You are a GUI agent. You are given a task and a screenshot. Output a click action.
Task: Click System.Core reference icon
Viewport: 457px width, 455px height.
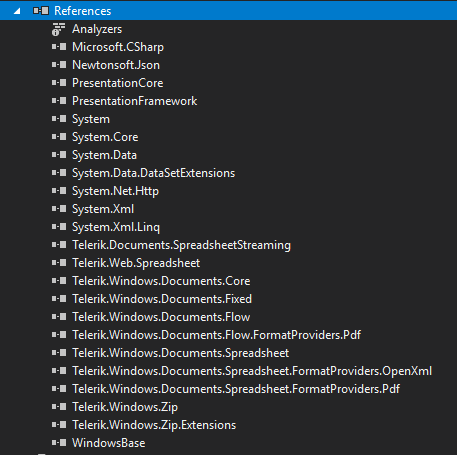[59, 137]
